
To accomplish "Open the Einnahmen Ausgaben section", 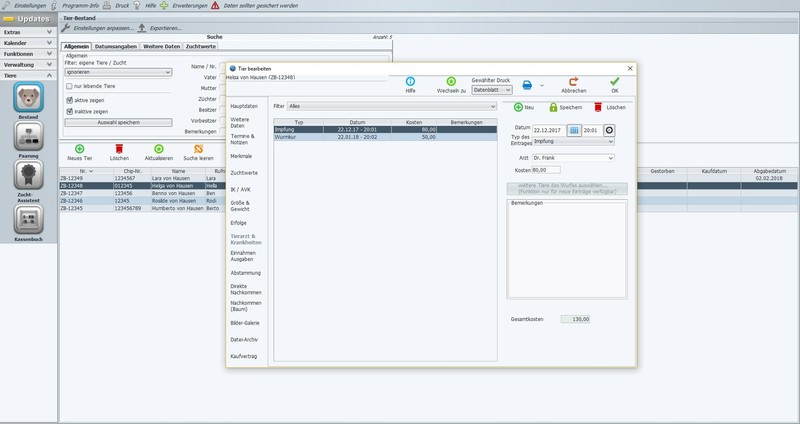I will pos(243,256).
